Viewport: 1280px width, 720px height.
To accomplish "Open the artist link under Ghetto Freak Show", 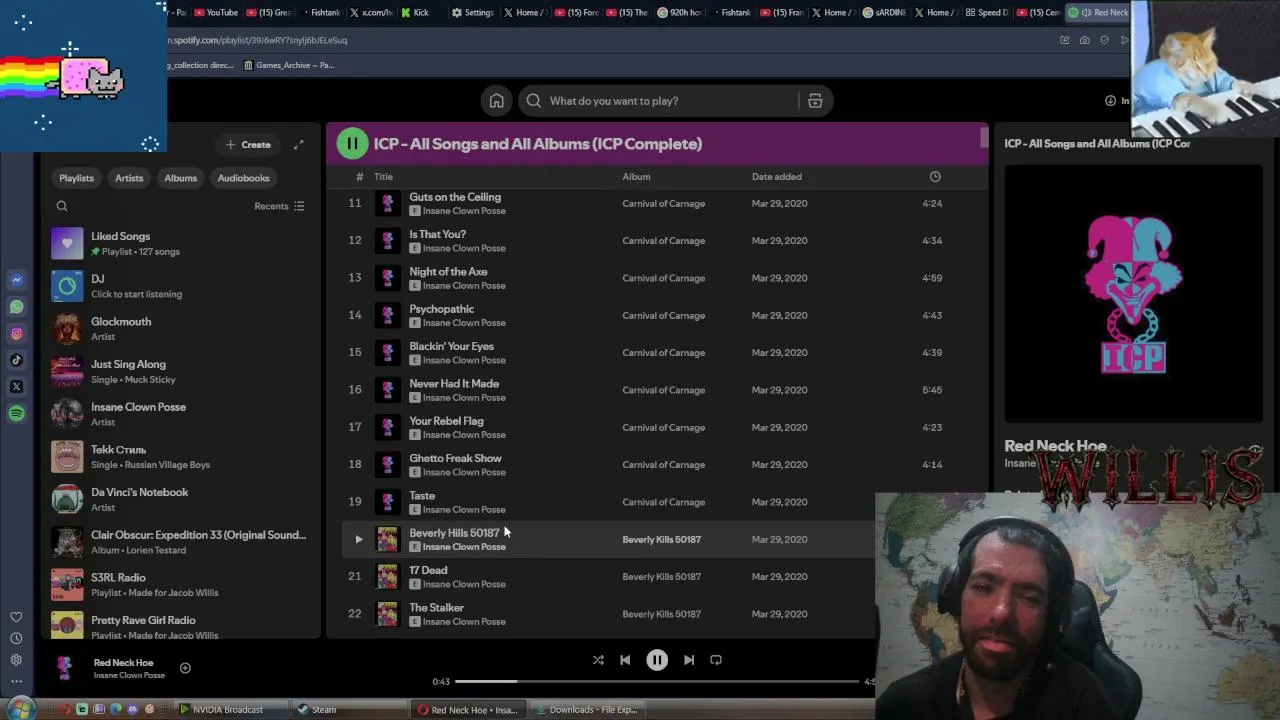I will click(x=464, y=472).
